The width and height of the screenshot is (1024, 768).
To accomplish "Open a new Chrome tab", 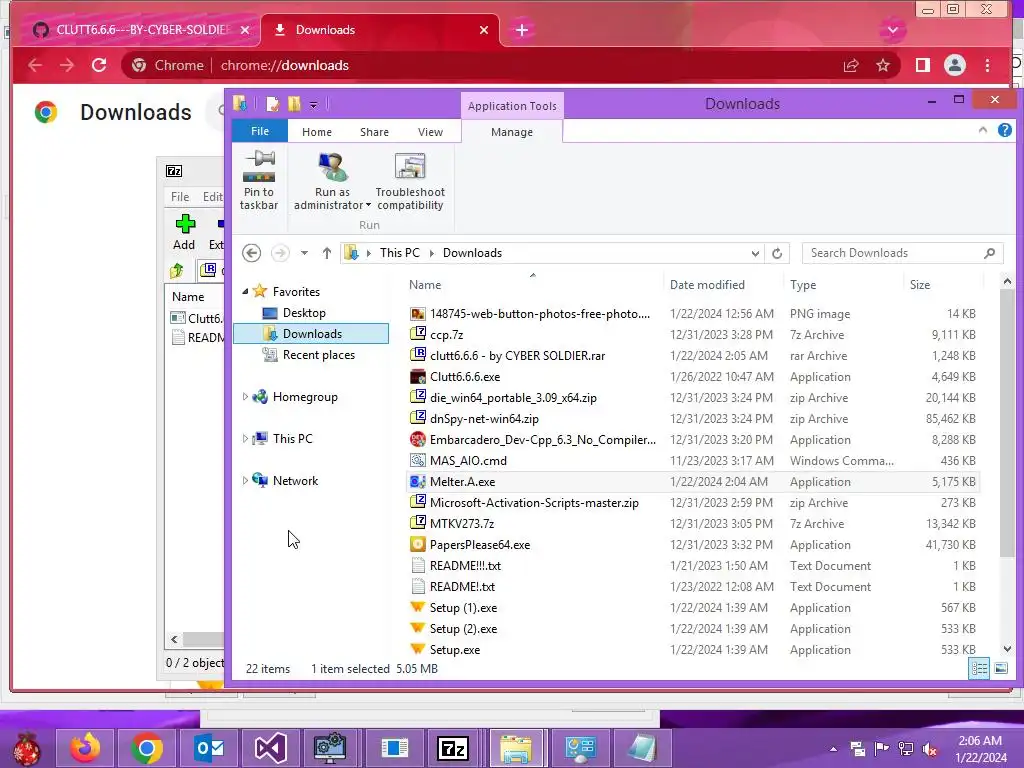I will (522, 30).
